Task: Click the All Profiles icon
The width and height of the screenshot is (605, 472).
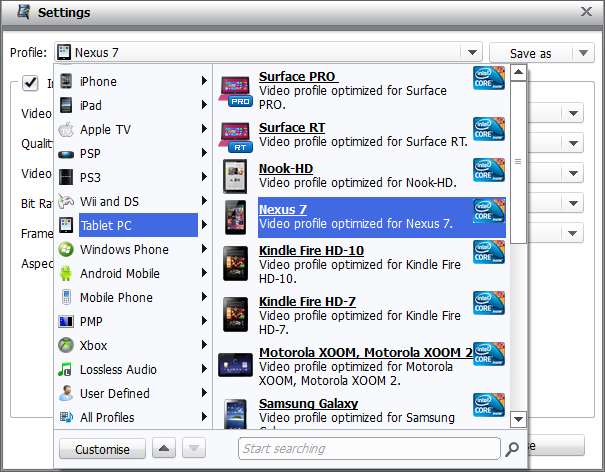Action: (66, 417)
